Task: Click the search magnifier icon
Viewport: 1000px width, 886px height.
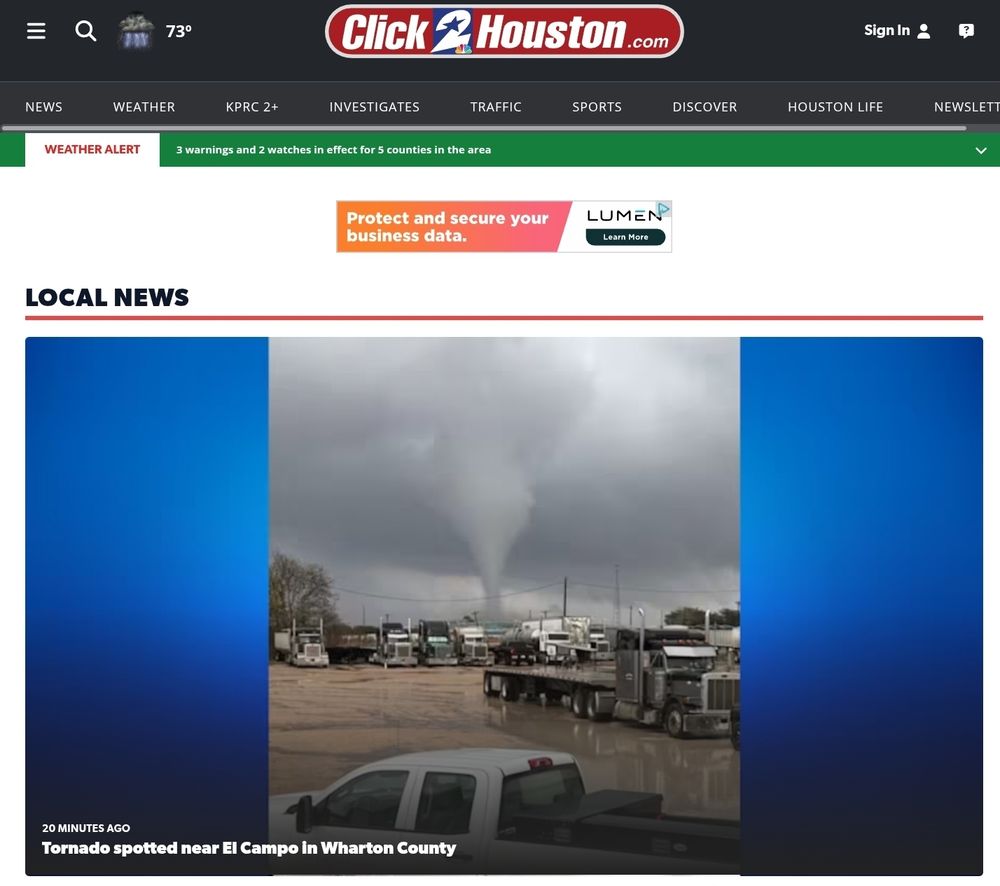Action: (86, 31)
